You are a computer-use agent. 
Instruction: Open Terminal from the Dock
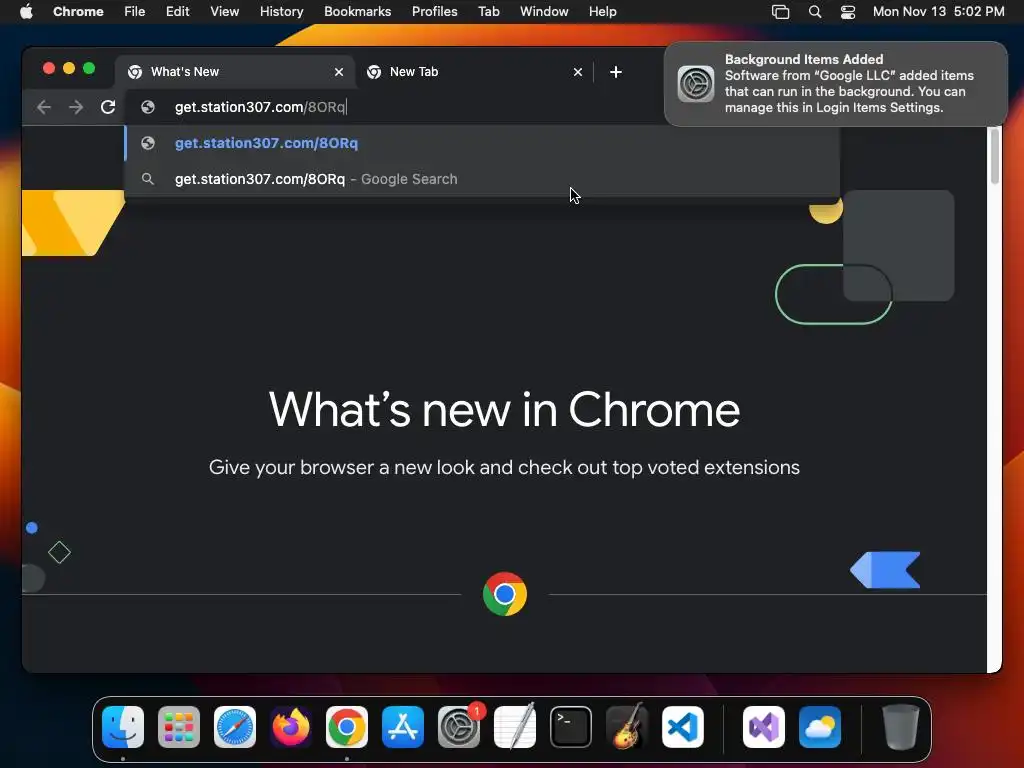click(x=571, y=727)
